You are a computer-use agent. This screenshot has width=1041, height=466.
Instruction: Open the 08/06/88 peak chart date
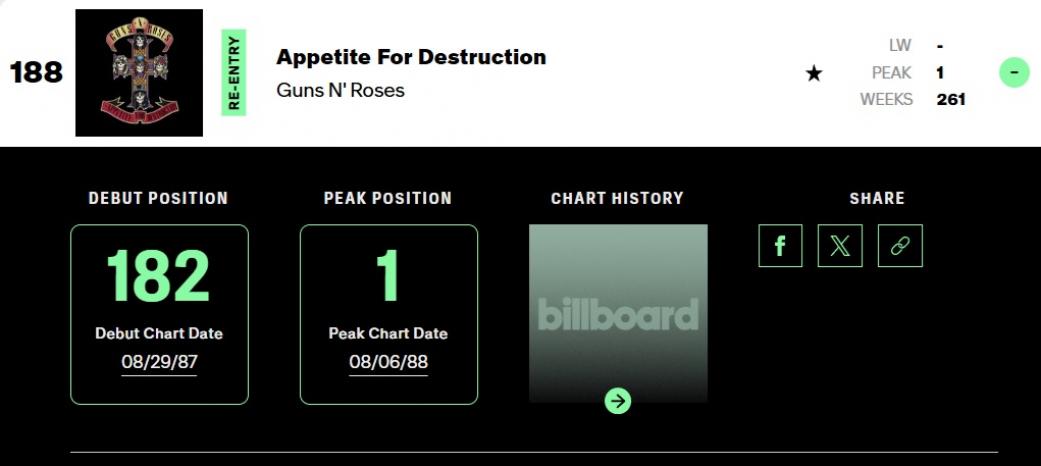388,361
